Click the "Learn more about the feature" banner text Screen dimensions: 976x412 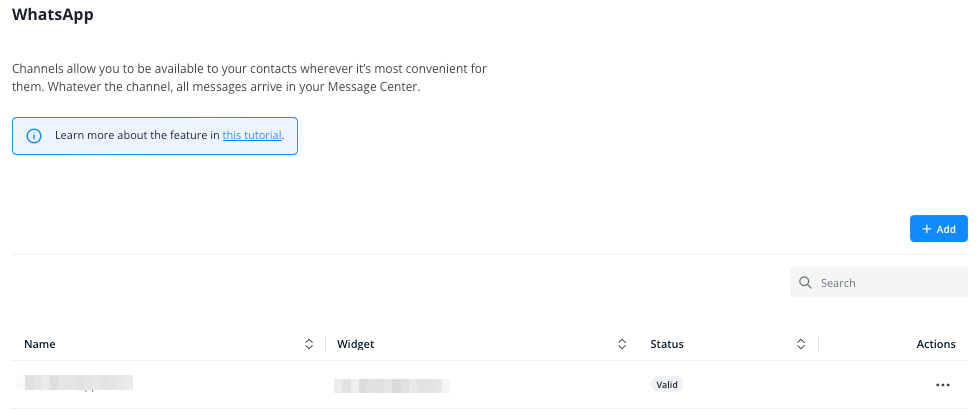click(x=137, y=135)
